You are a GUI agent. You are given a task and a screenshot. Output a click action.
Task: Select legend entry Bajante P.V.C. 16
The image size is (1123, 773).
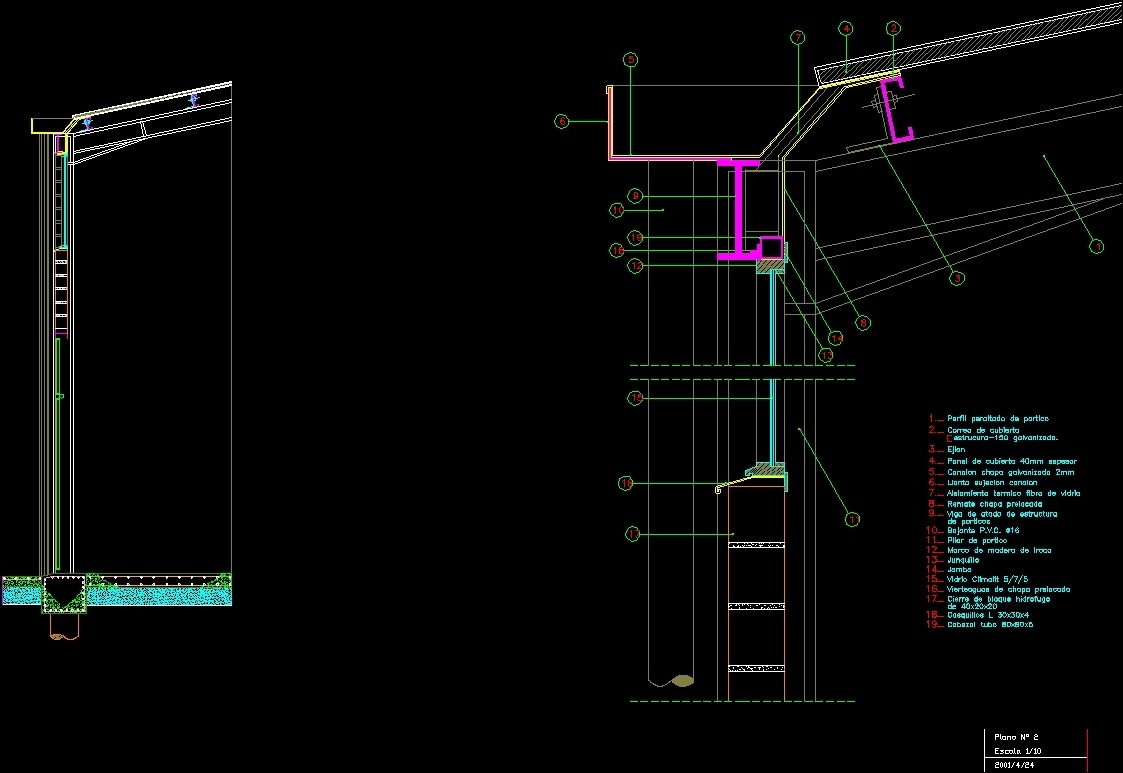984,530
